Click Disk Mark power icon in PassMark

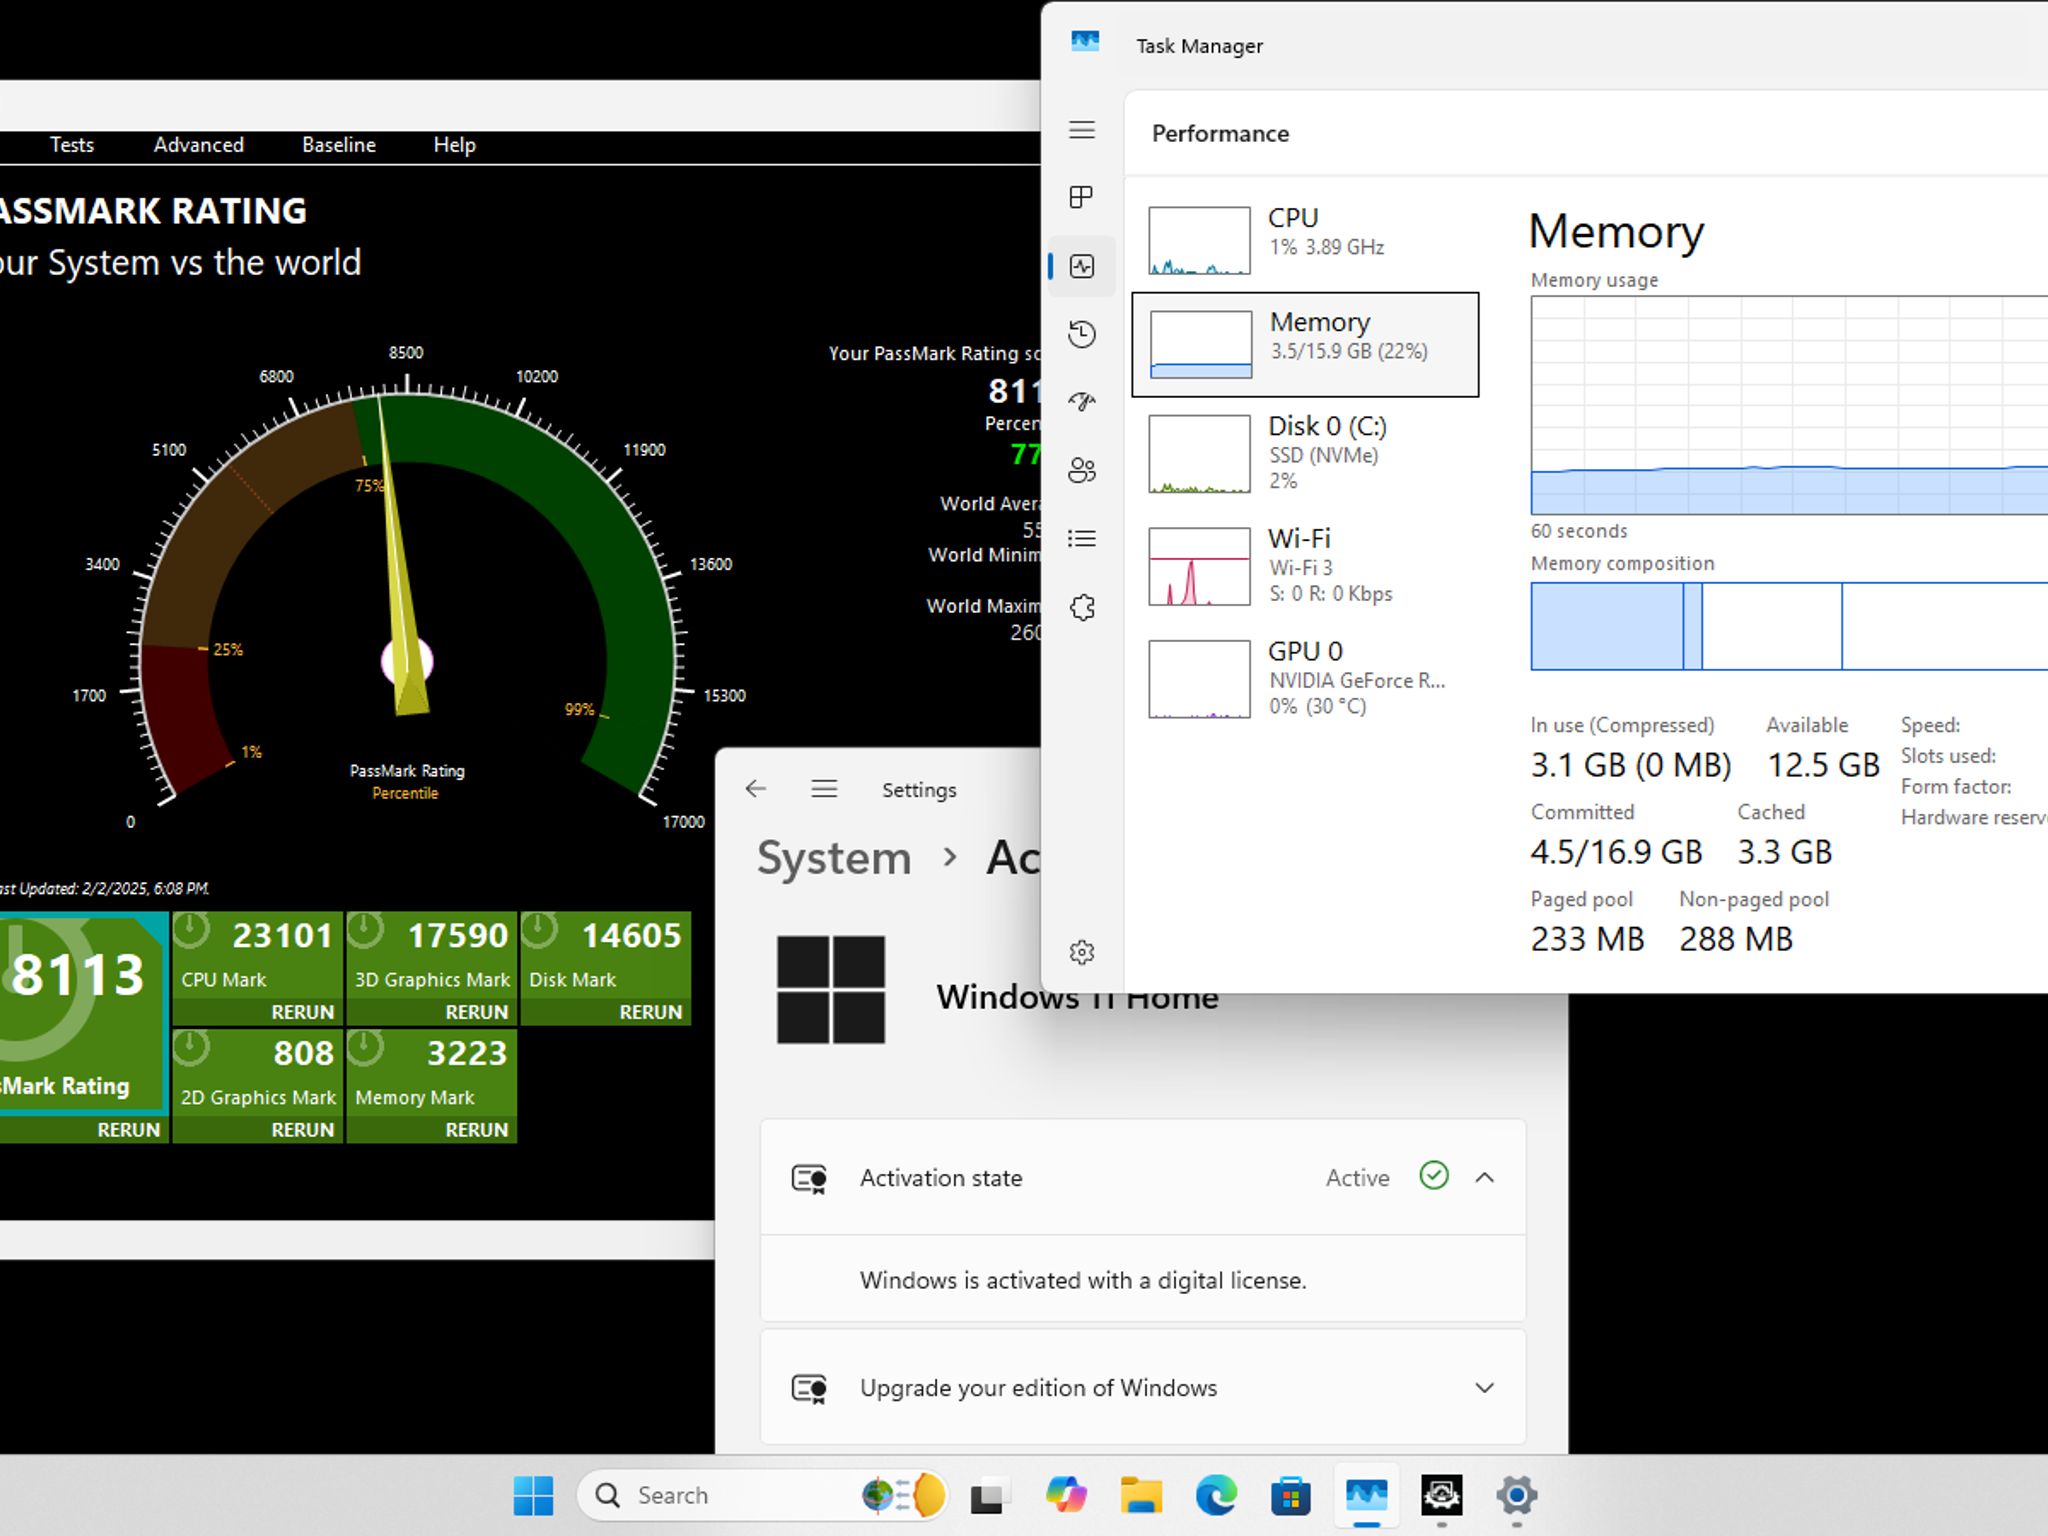click(x=539, y=930)
